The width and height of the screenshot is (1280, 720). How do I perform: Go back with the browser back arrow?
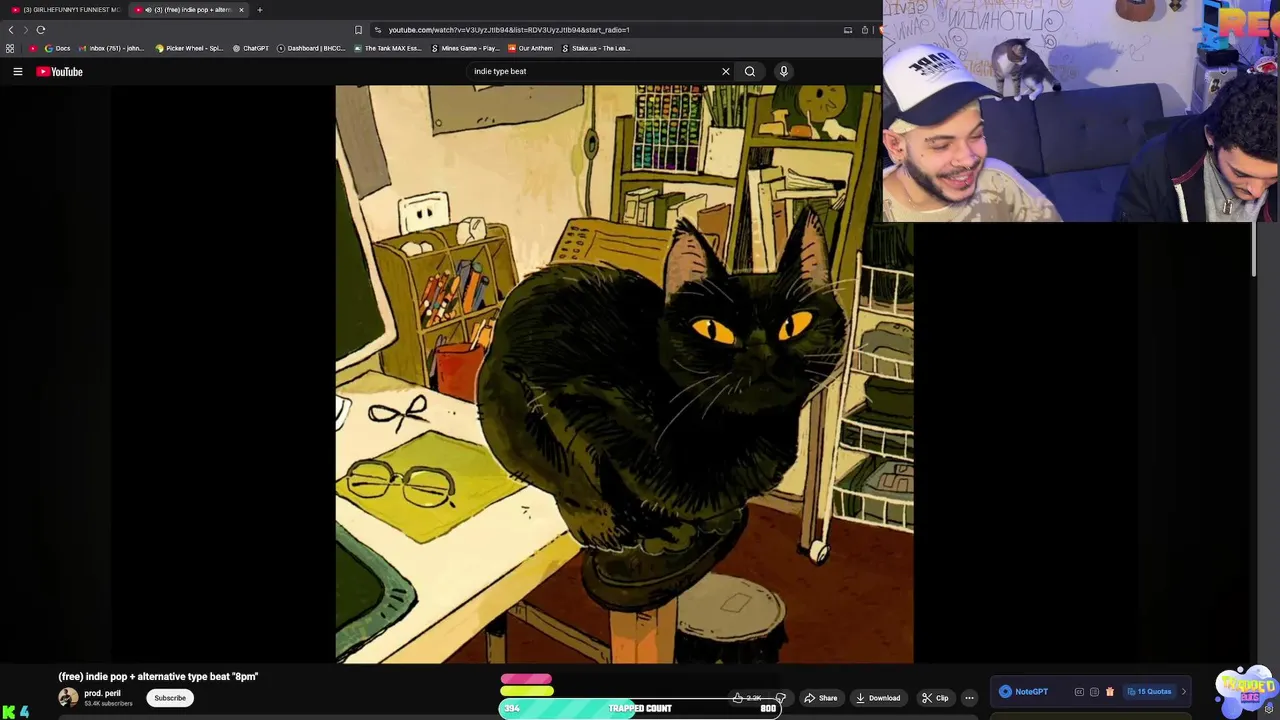pyautogui.click(x=11, y=30)
